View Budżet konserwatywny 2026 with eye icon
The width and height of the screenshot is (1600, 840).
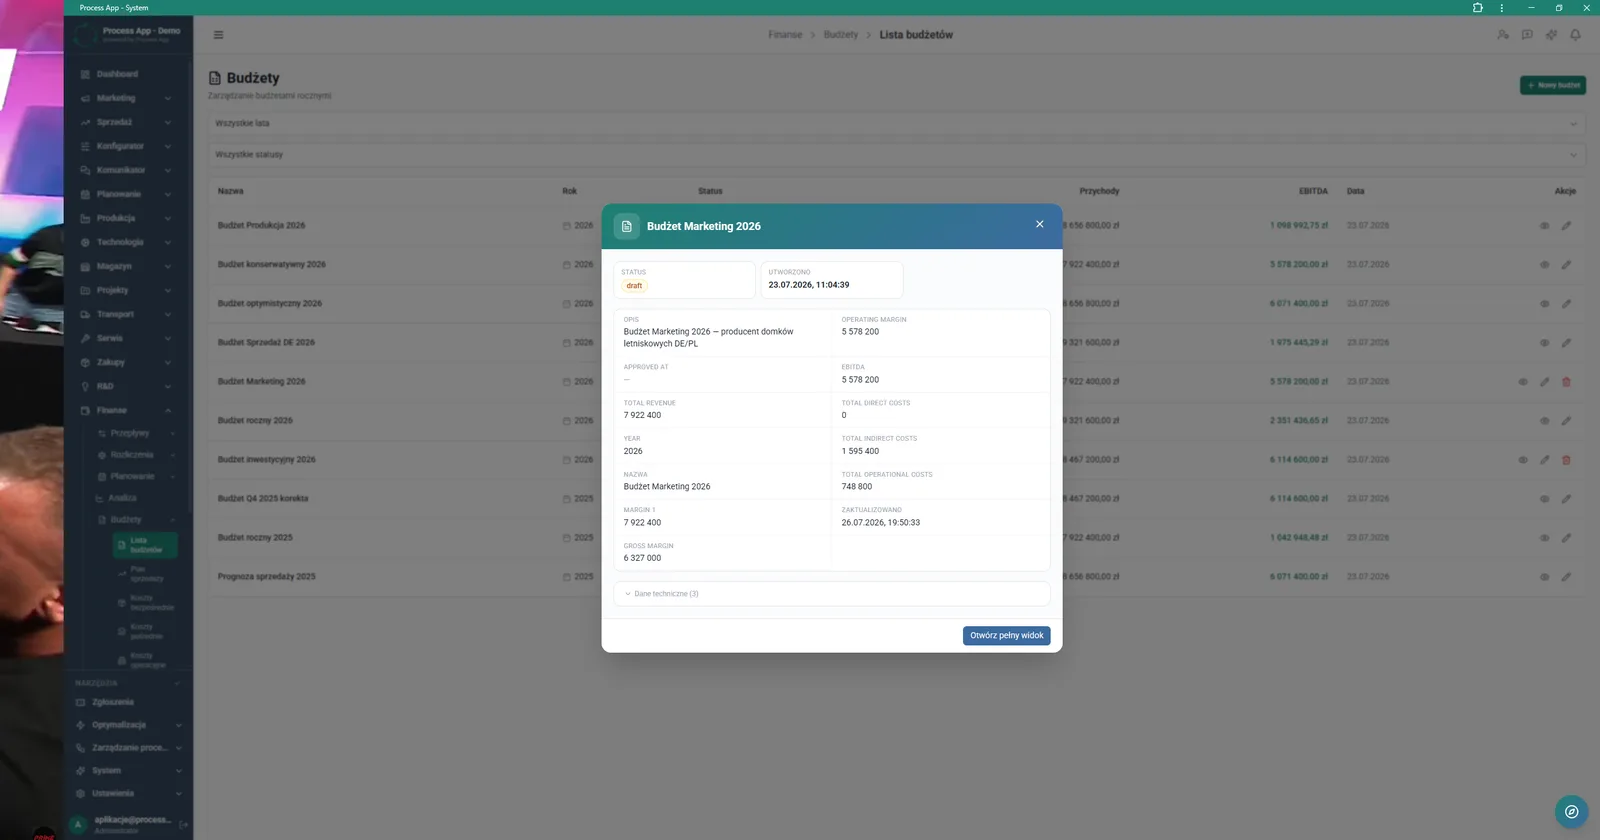(1544, 265)
